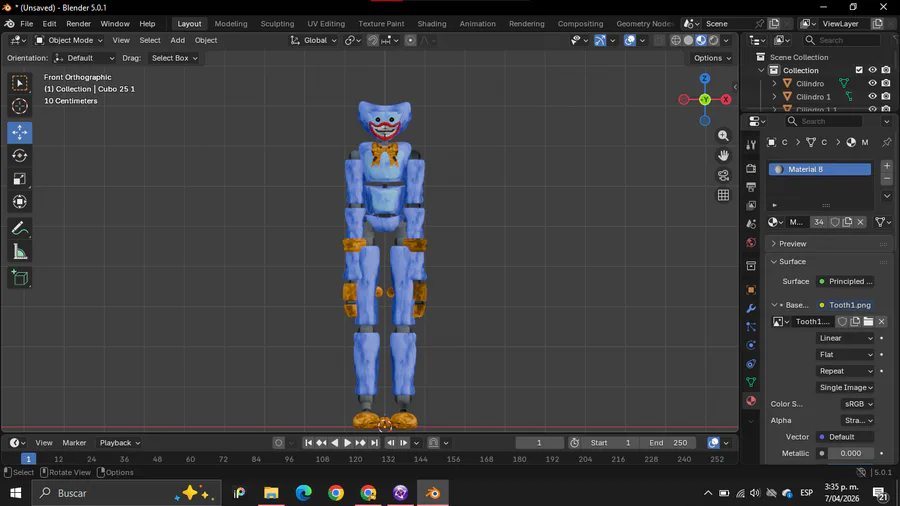
Task: Pick the Annotate tool
Action: pyautogui.click(x=20, y=229)
